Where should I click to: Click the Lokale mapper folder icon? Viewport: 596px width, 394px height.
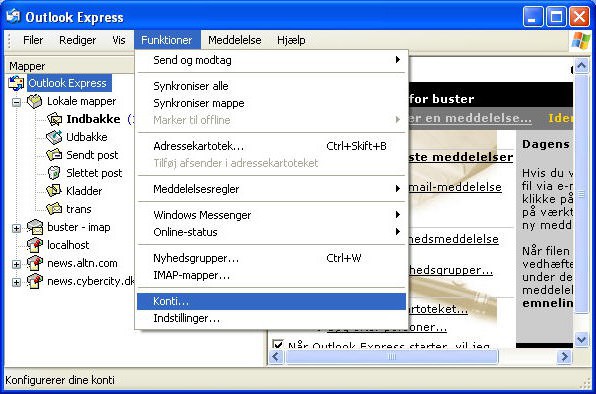click(35, 101)
